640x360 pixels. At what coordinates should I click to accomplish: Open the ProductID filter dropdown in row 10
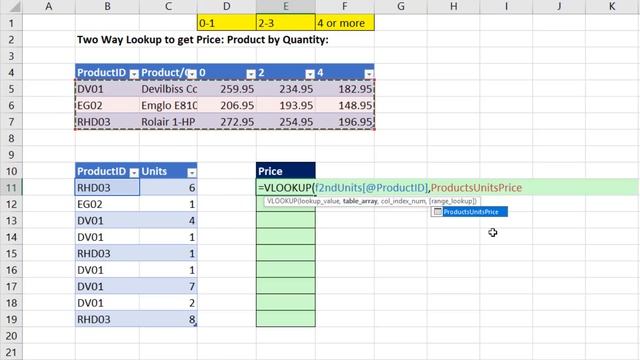pyautogui.click(x=134, y=173)
